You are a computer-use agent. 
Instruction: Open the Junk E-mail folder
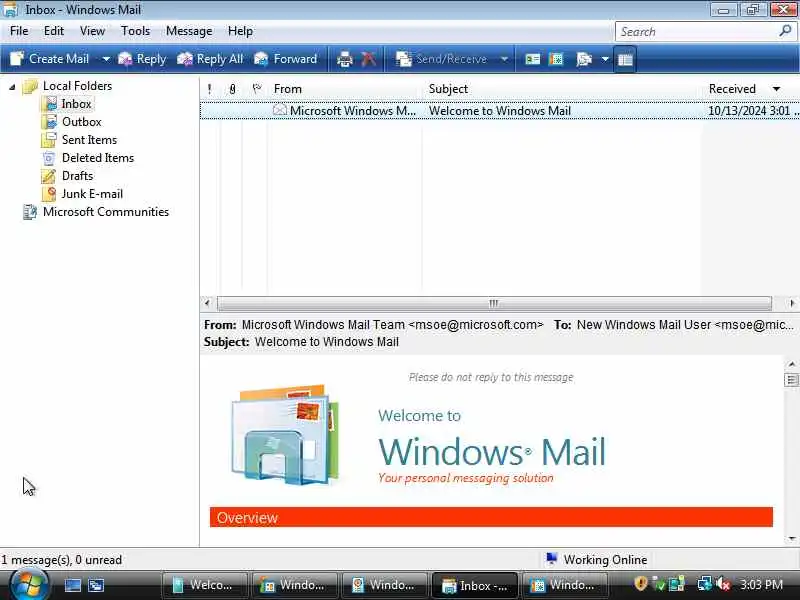point(92,194)
